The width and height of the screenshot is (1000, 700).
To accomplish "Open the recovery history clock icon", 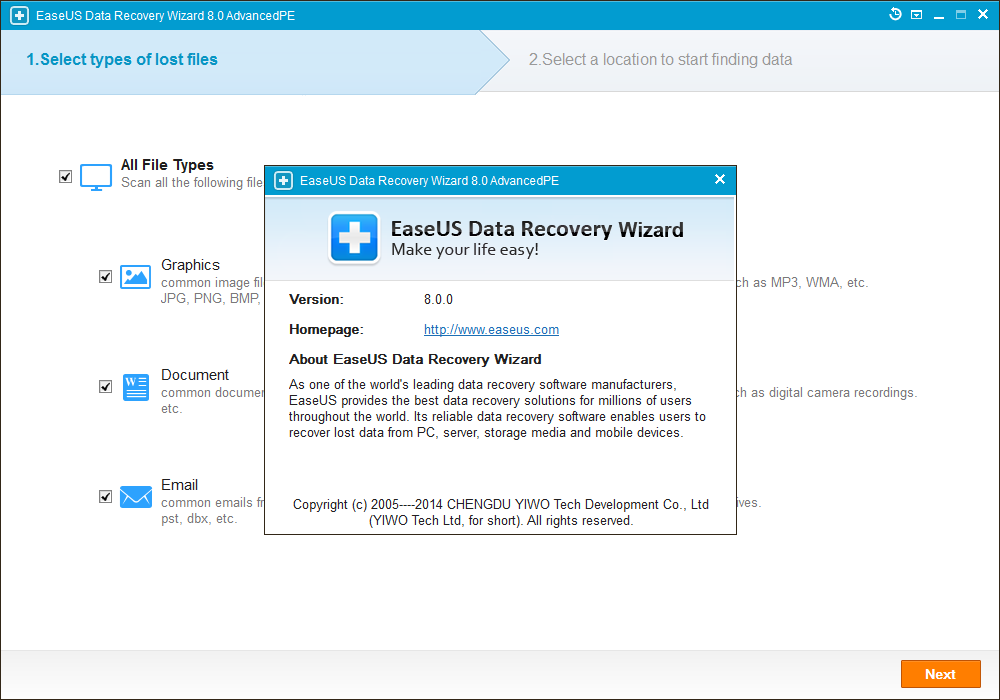I will coord(895,14).
